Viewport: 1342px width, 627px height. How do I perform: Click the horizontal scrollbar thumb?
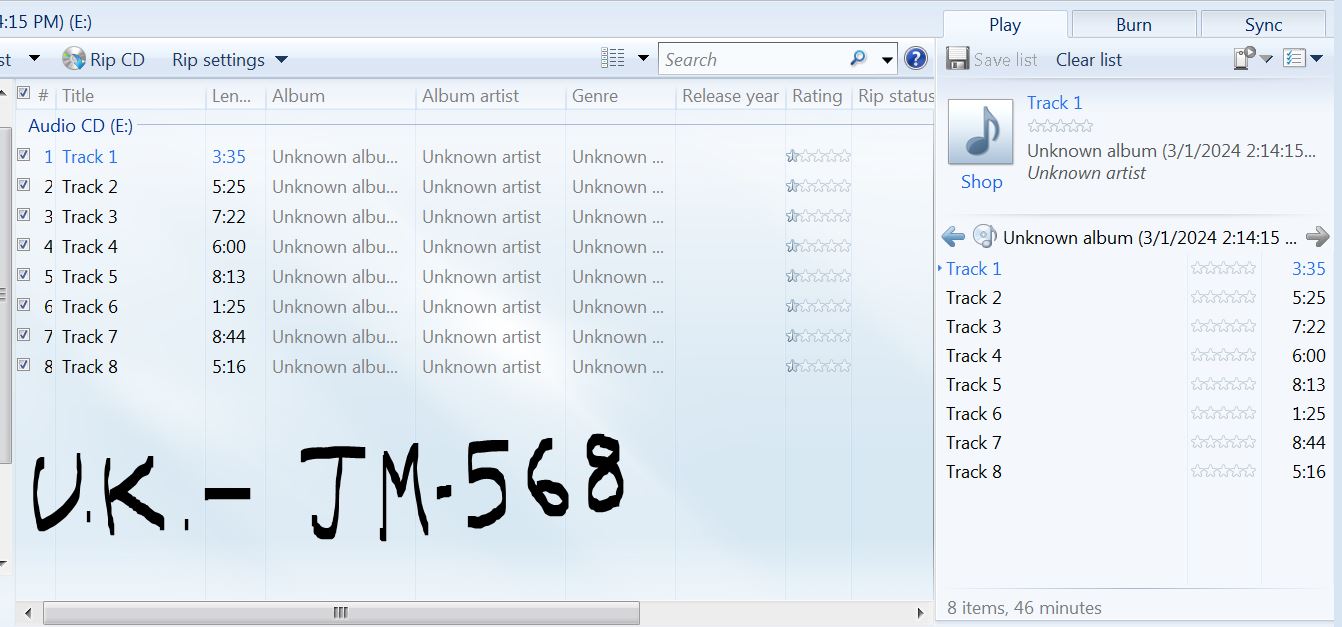point(340,613)
